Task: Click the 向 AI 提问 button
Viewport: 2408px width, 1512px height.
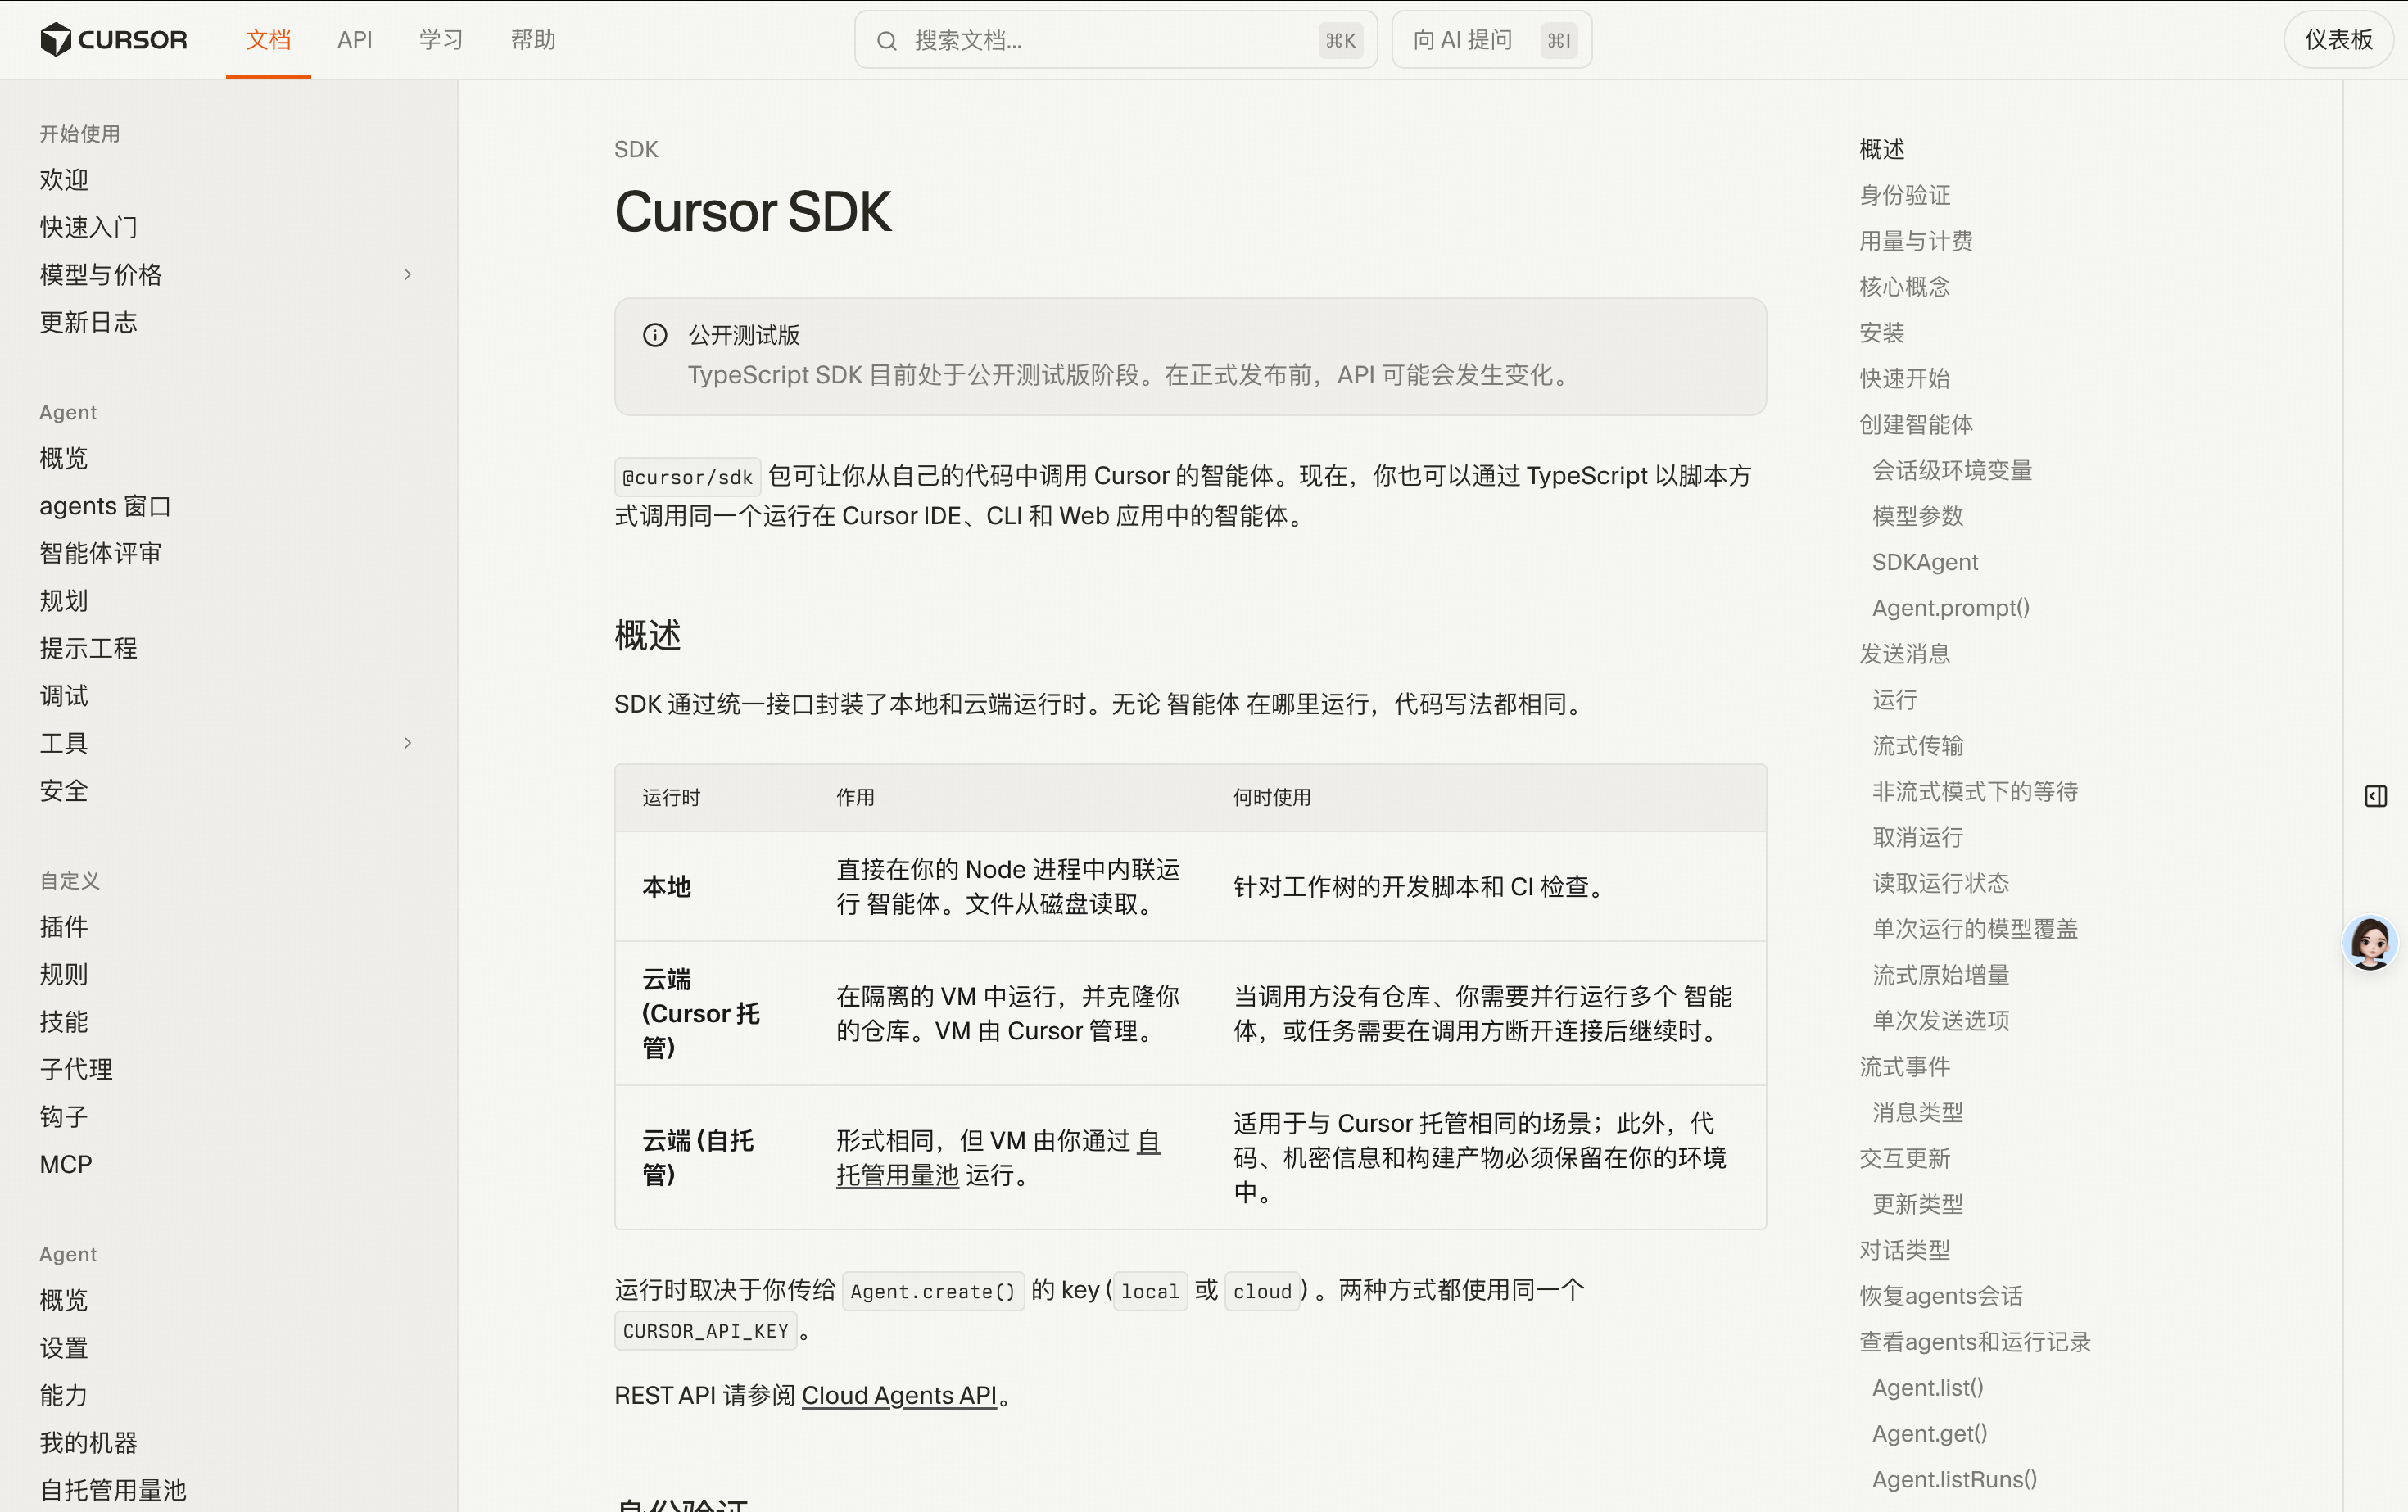Action: tap(1491, 40)
